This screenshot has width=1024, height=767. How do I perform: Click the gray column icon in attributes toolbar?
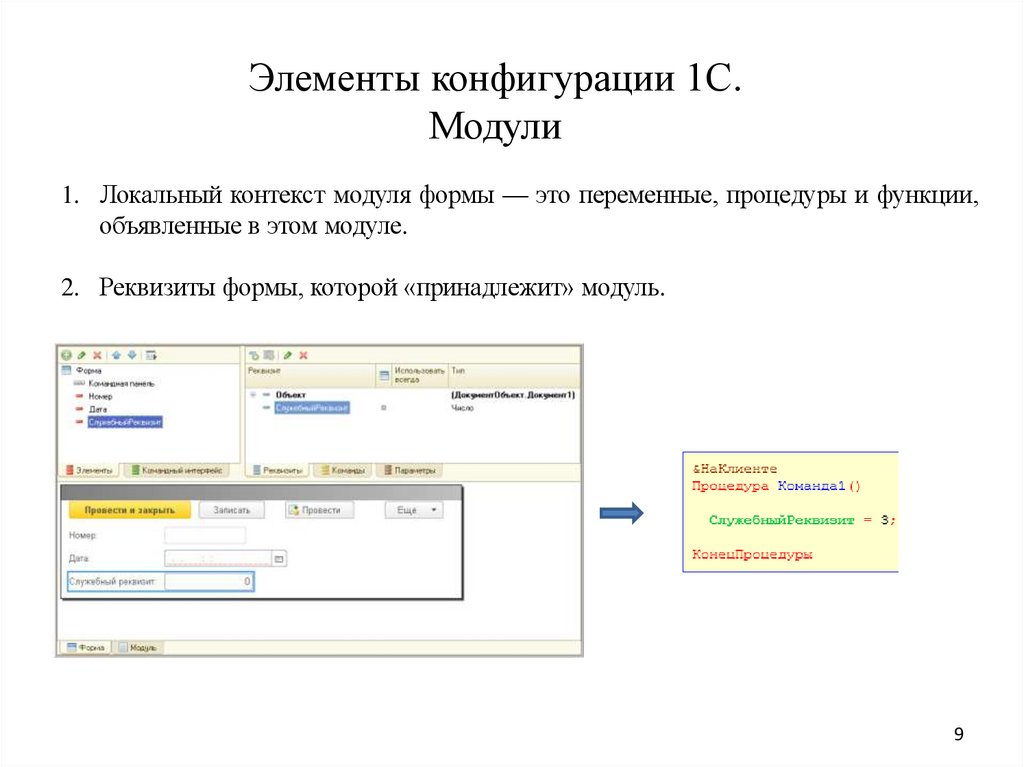[x=268, y=355]
